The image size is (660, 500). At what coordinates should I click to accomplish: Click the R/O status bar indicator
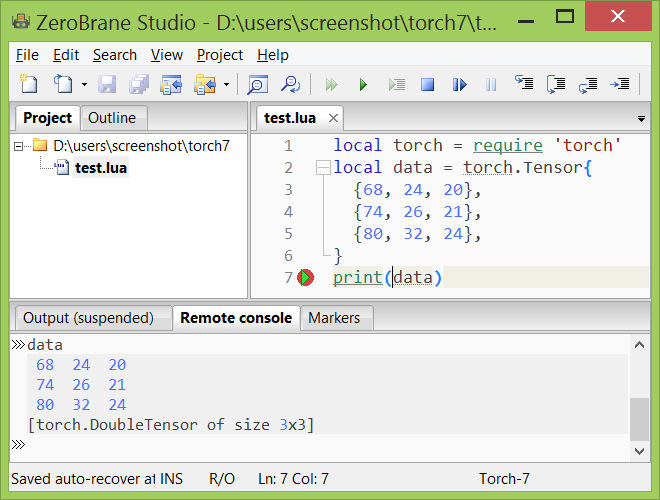tap(222, 479)
